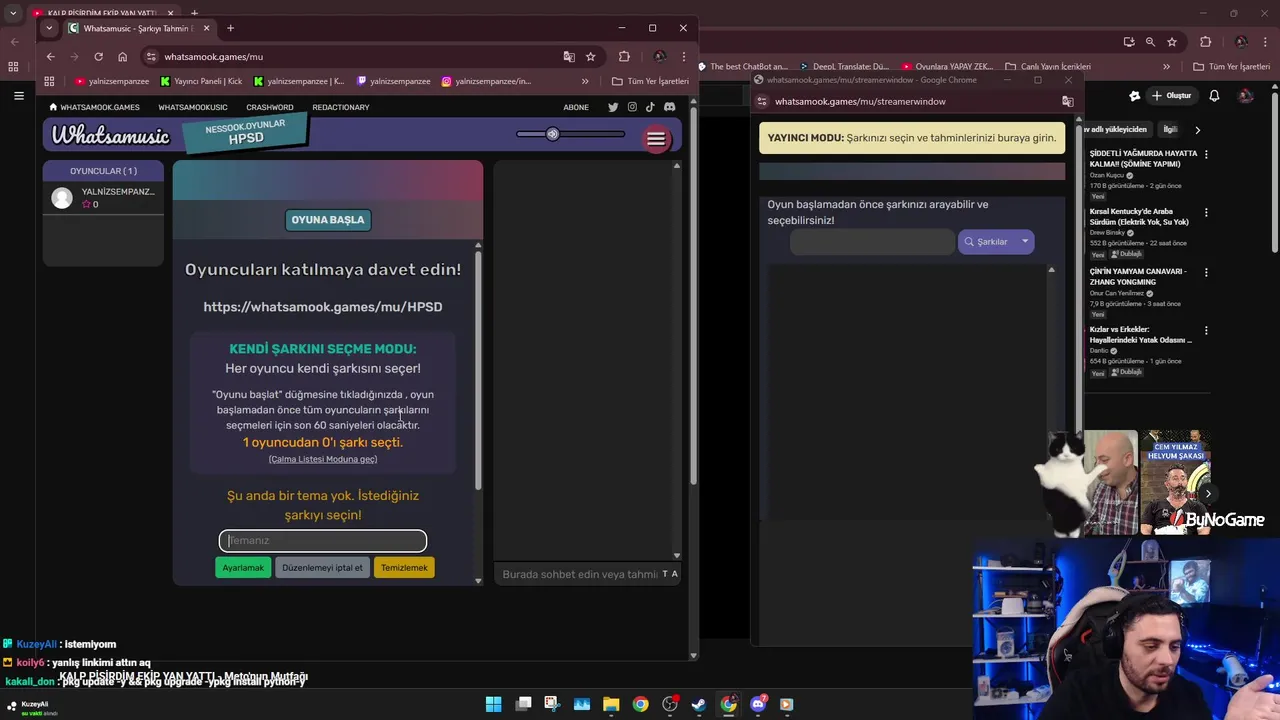
Task: Click the Şarkılar search button
Action: pos(986,241)
